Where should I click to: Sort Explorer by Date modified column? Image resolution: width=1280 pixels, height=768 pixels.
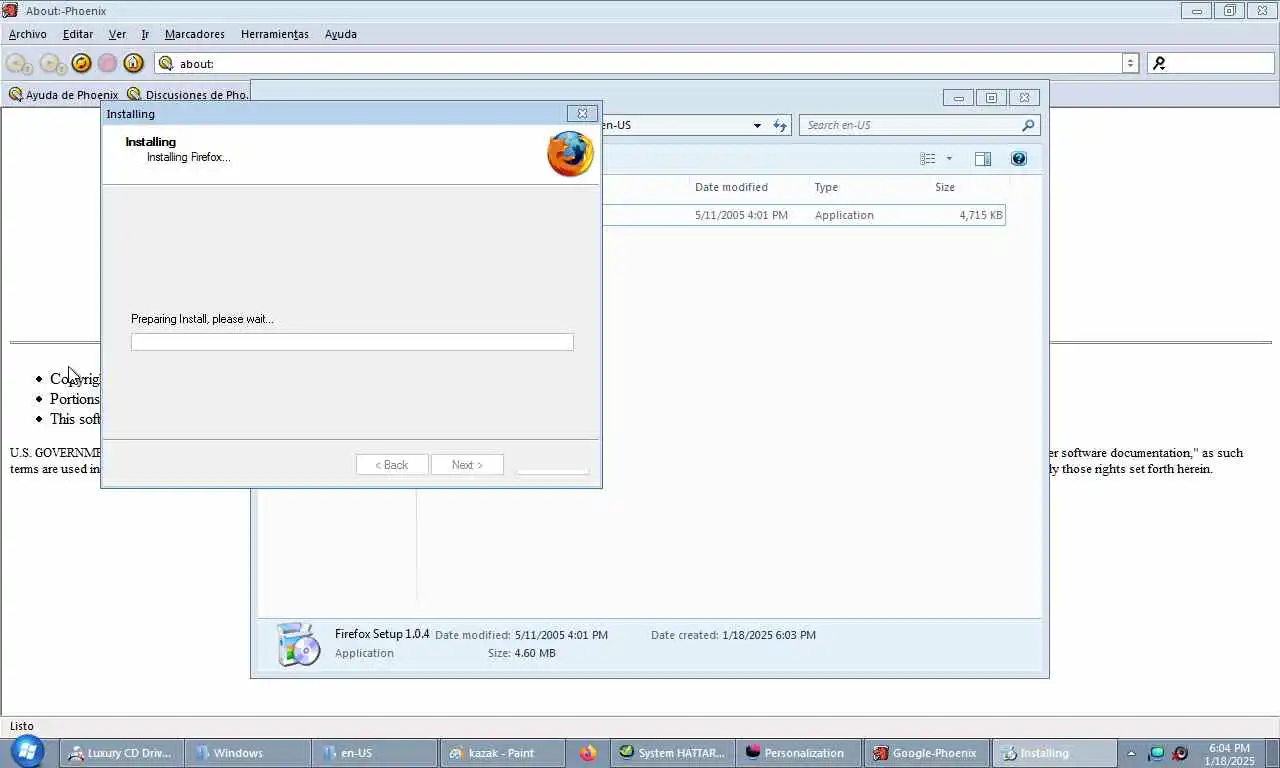[x=731, y=187]
